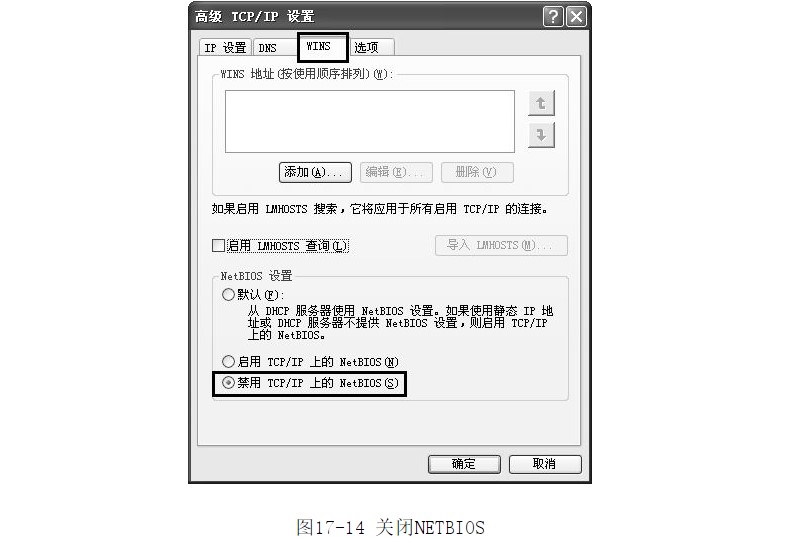Click the 添加 button to add WINS address

(315, 173)
